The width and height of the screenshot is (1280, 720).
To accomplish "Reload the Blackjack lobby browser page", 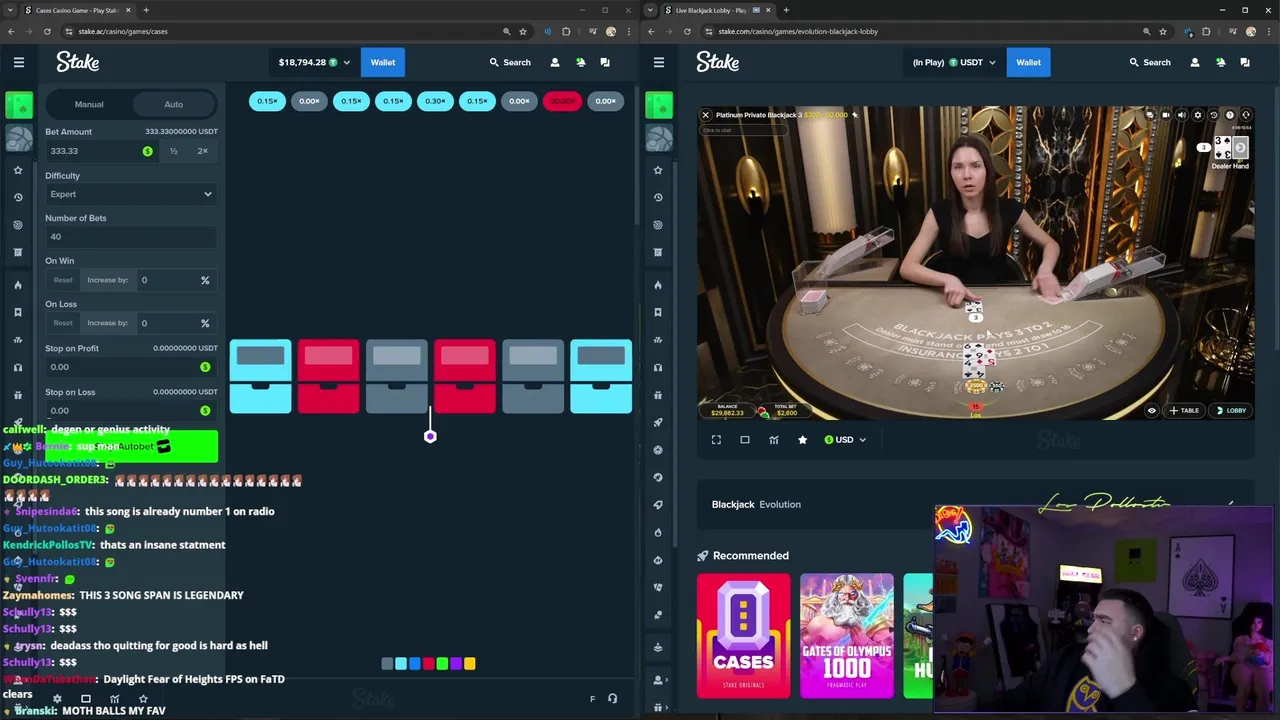I will 687,31.
